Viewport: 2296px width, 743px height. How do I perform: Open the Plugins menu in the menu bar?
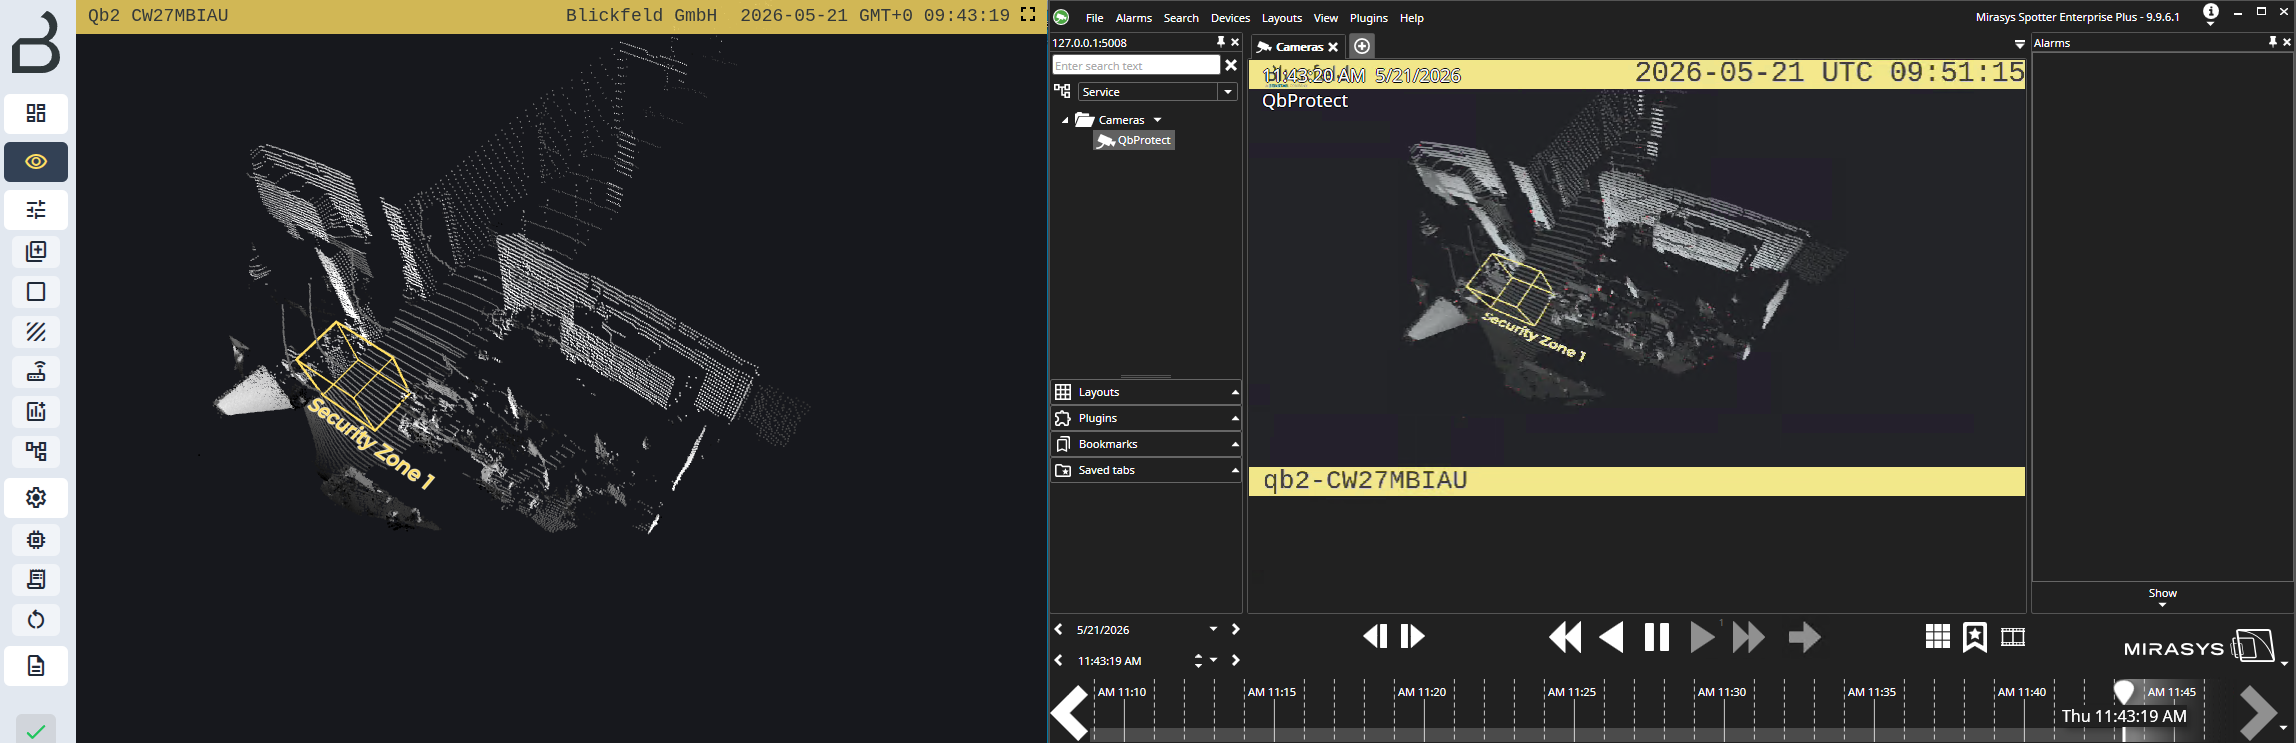click(1369, 18)
